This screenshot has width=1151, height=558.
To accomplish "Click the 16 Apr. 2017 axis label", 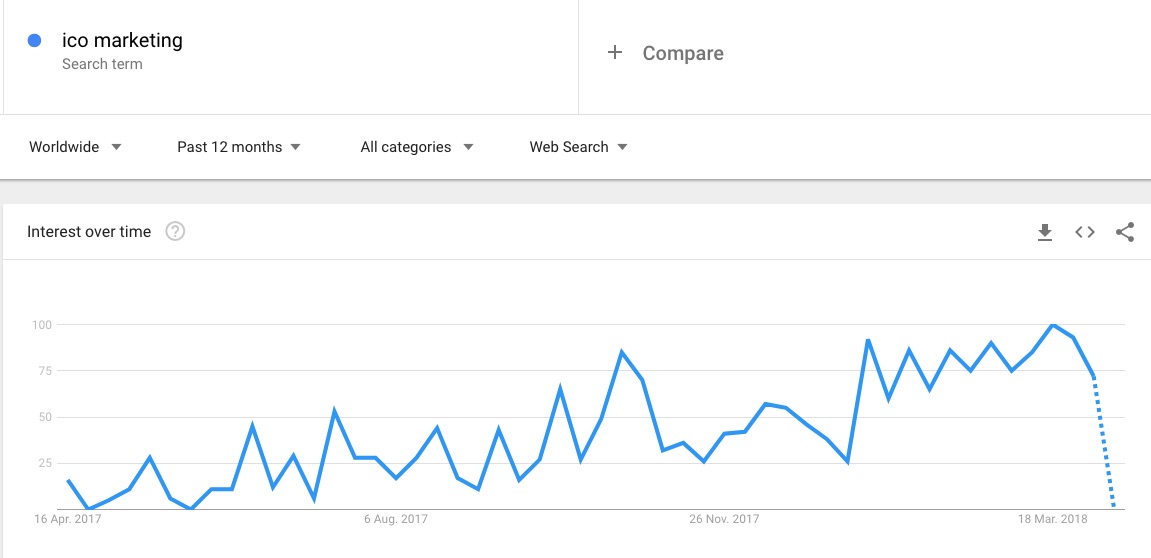I will tap(68, 519).
